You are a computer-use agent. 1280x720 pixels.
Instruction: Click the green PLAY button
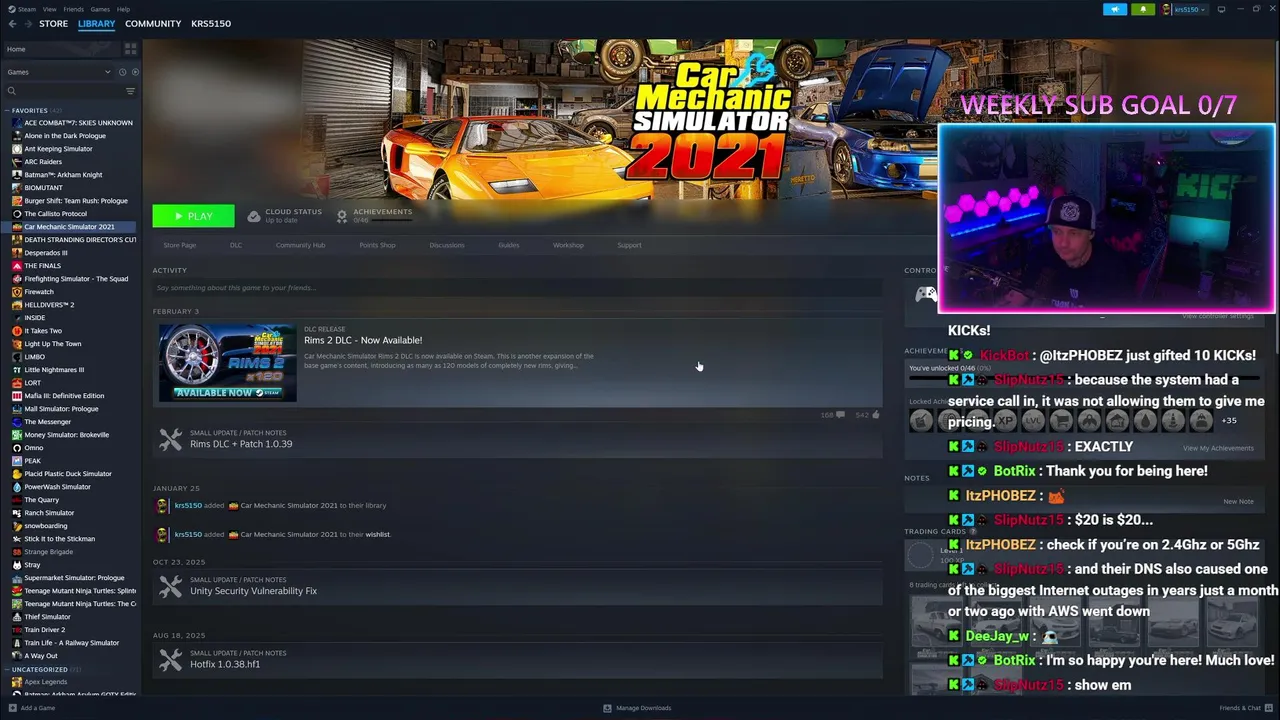pyautogui.click(x=193, y=216)
